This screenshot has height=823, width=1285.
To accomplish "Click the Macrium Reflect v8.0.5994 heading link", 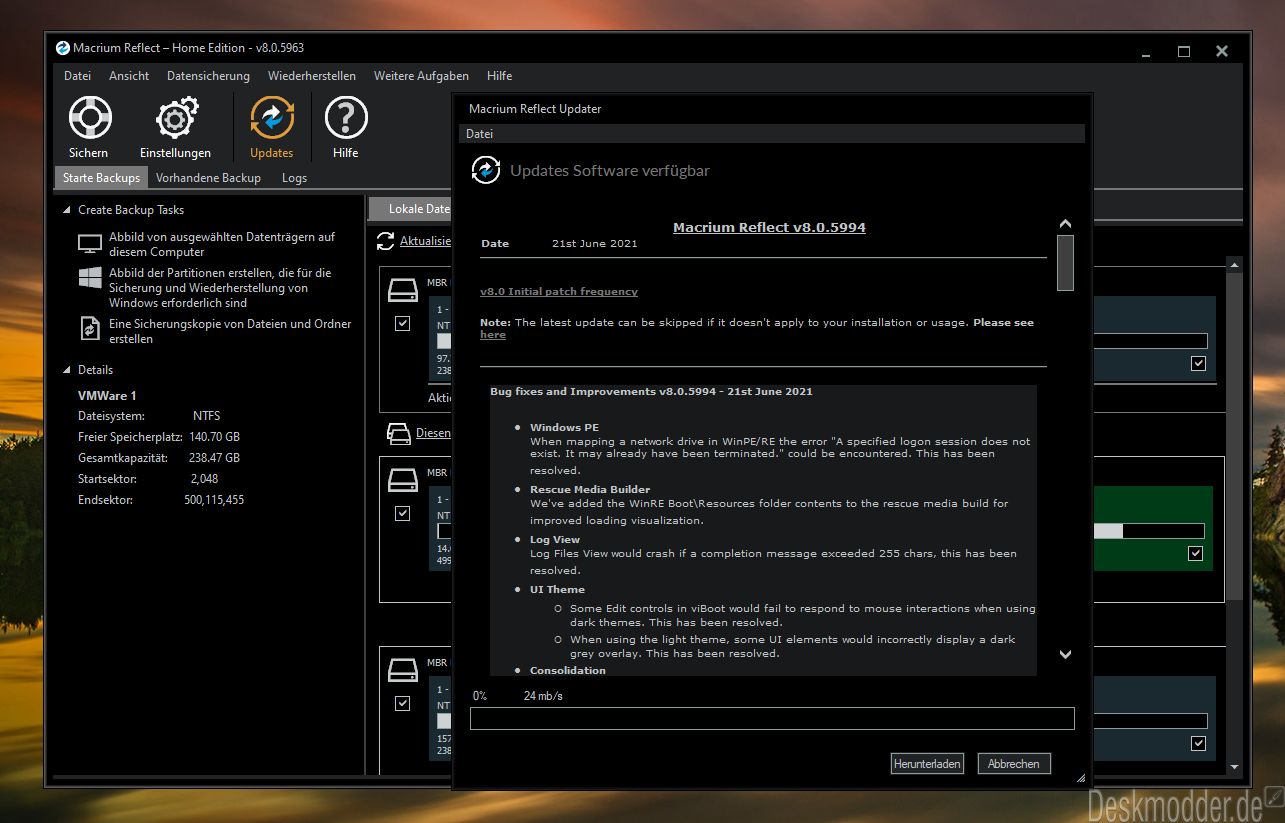I will (x=769, y=227).
